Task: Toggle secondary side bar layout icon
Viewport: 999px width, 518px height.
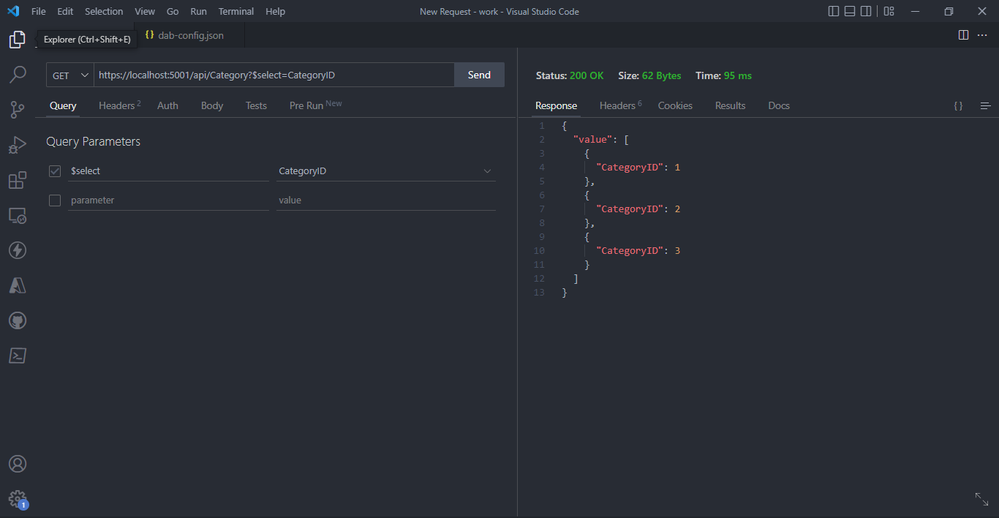Action: (866, 11)
